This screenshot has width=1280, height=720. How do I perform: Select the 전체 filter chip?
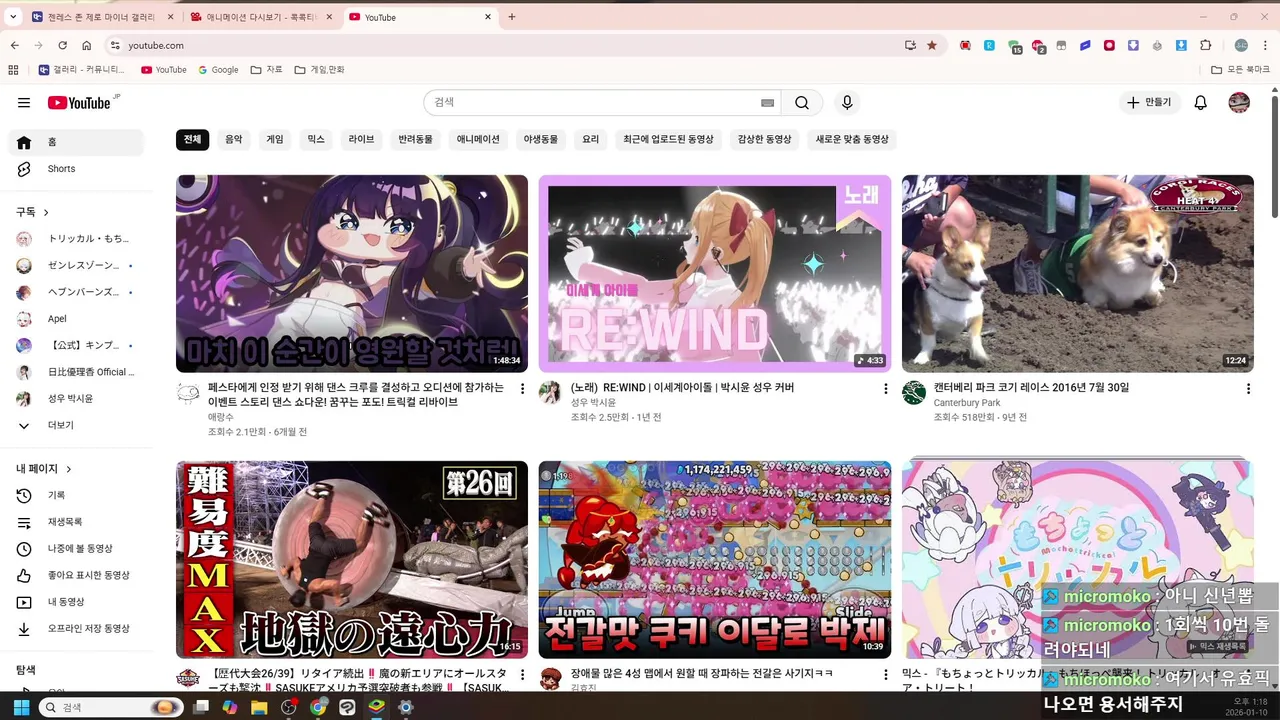(x=192, y=140)
